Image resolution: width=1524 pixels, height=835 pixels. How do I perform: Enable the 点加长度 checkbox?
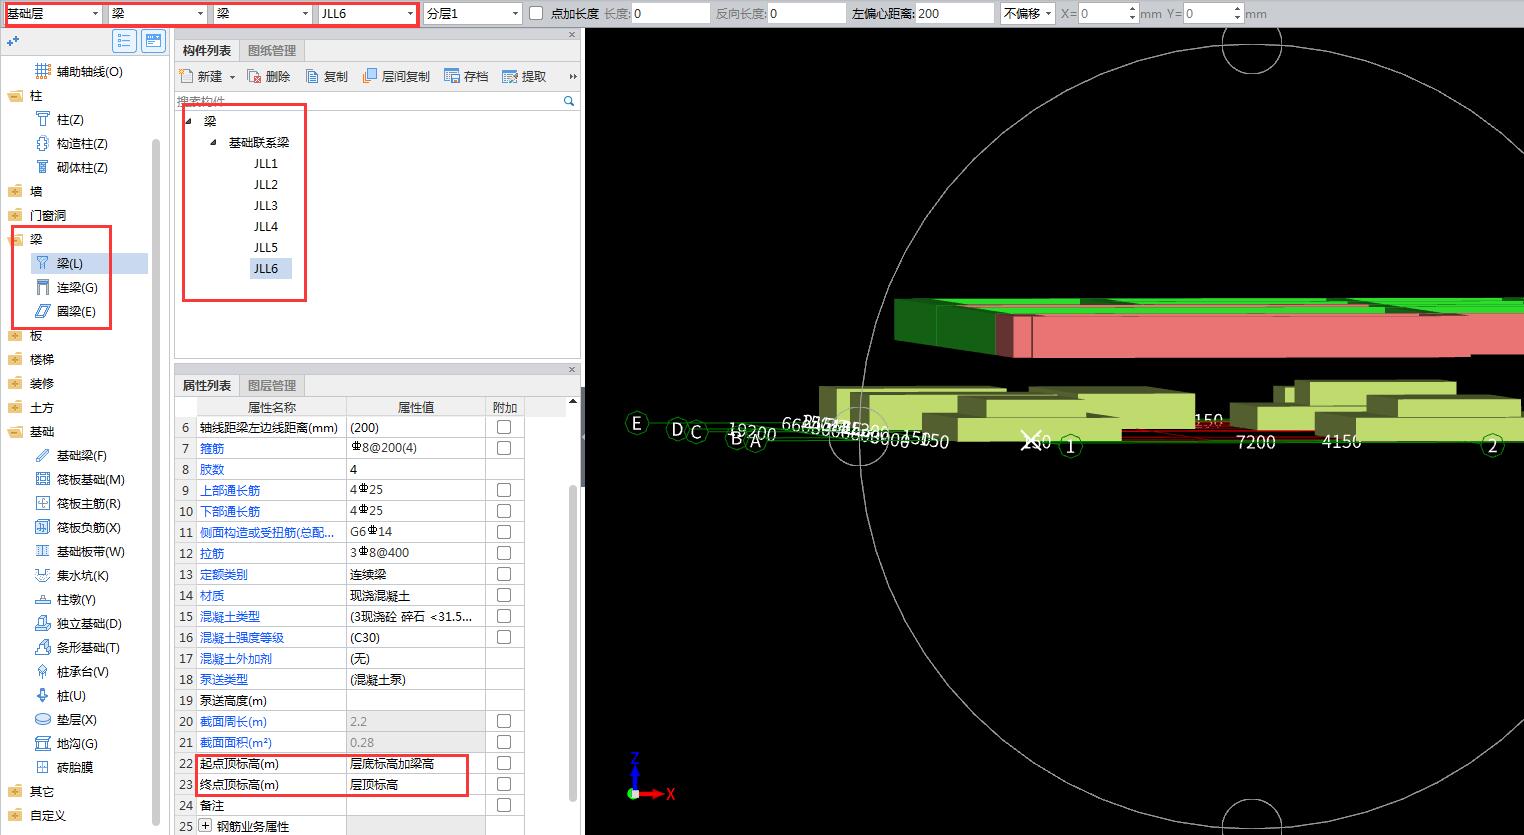[x=536, y=13]
